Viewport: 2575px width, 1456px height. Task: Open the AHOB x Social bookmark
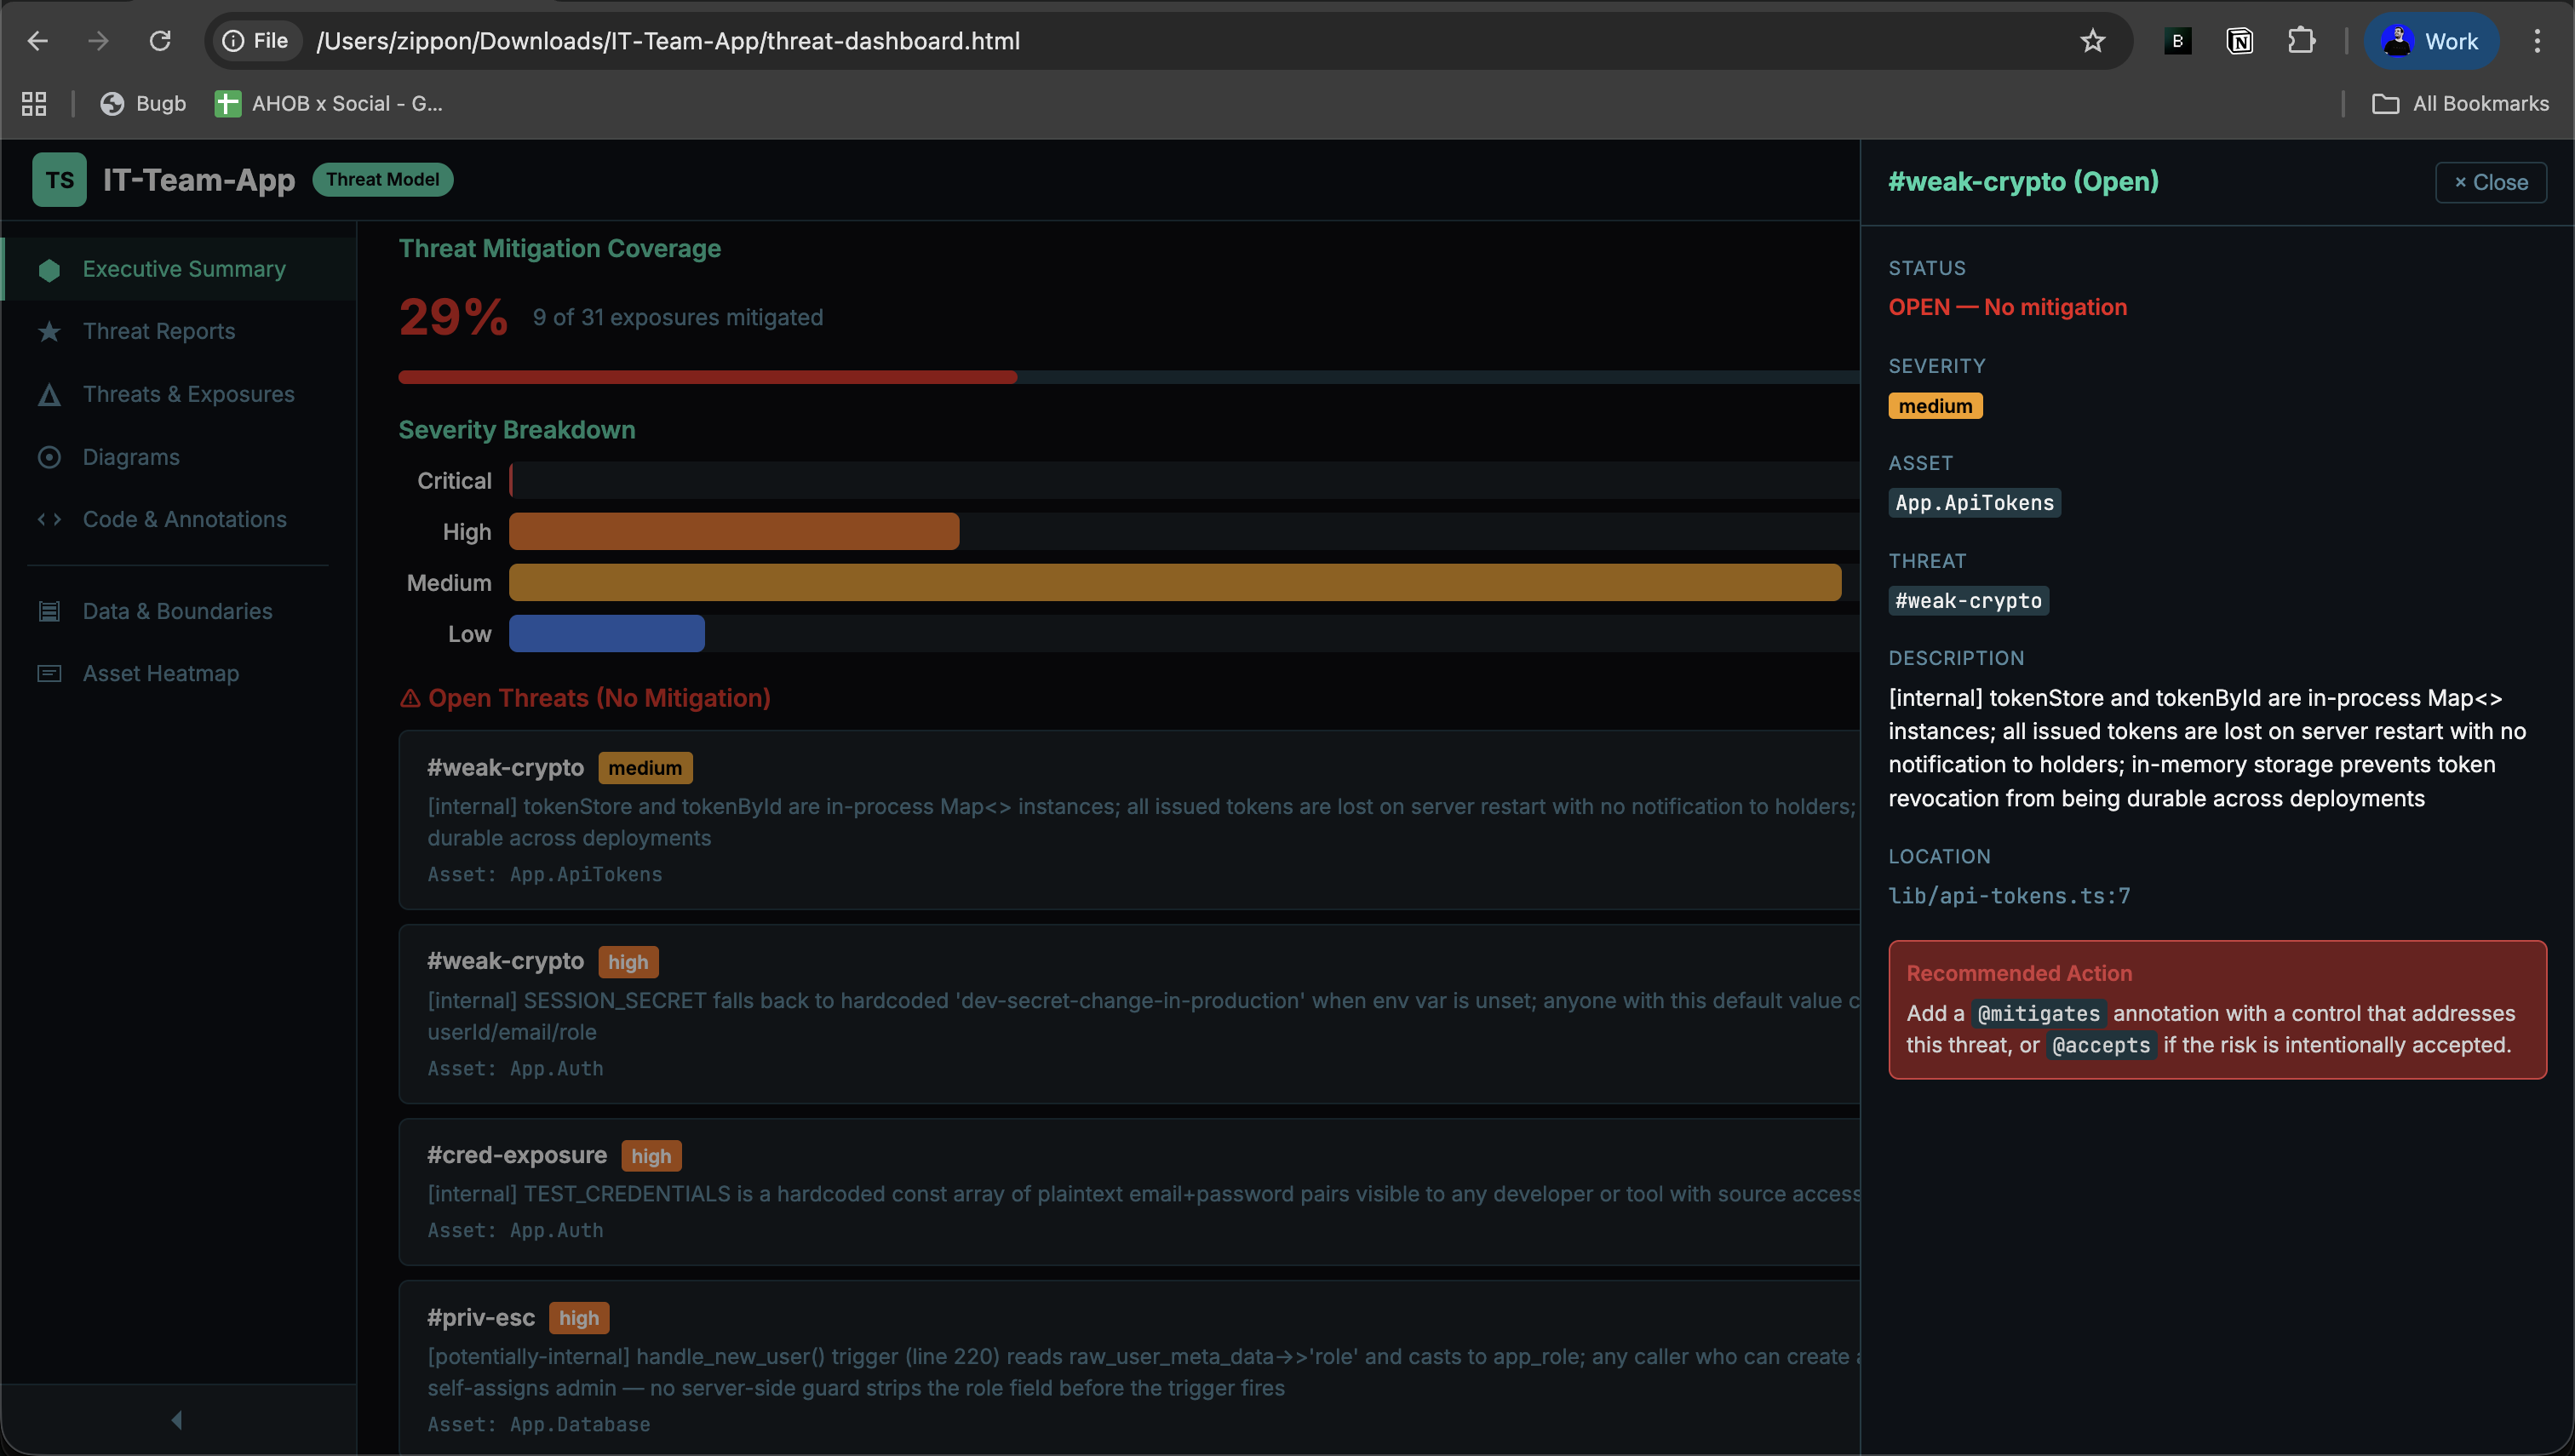[x=330, y=103]
